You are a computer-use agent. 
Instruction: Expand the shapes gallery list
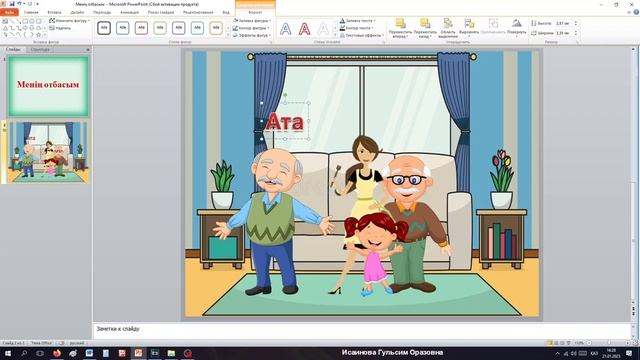coord(45,35)
